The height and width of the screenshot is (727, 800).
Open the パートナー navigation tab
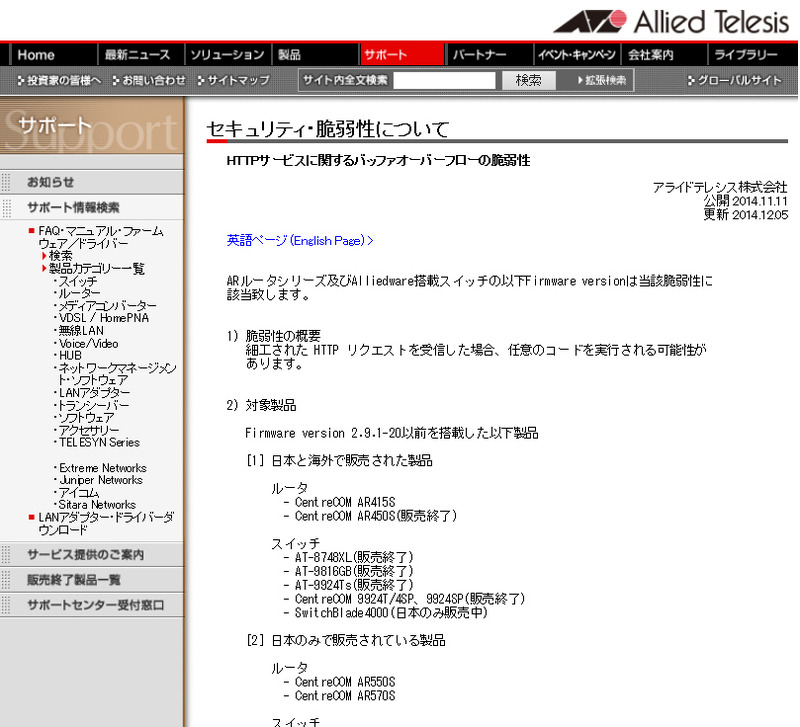pos(479,55)
